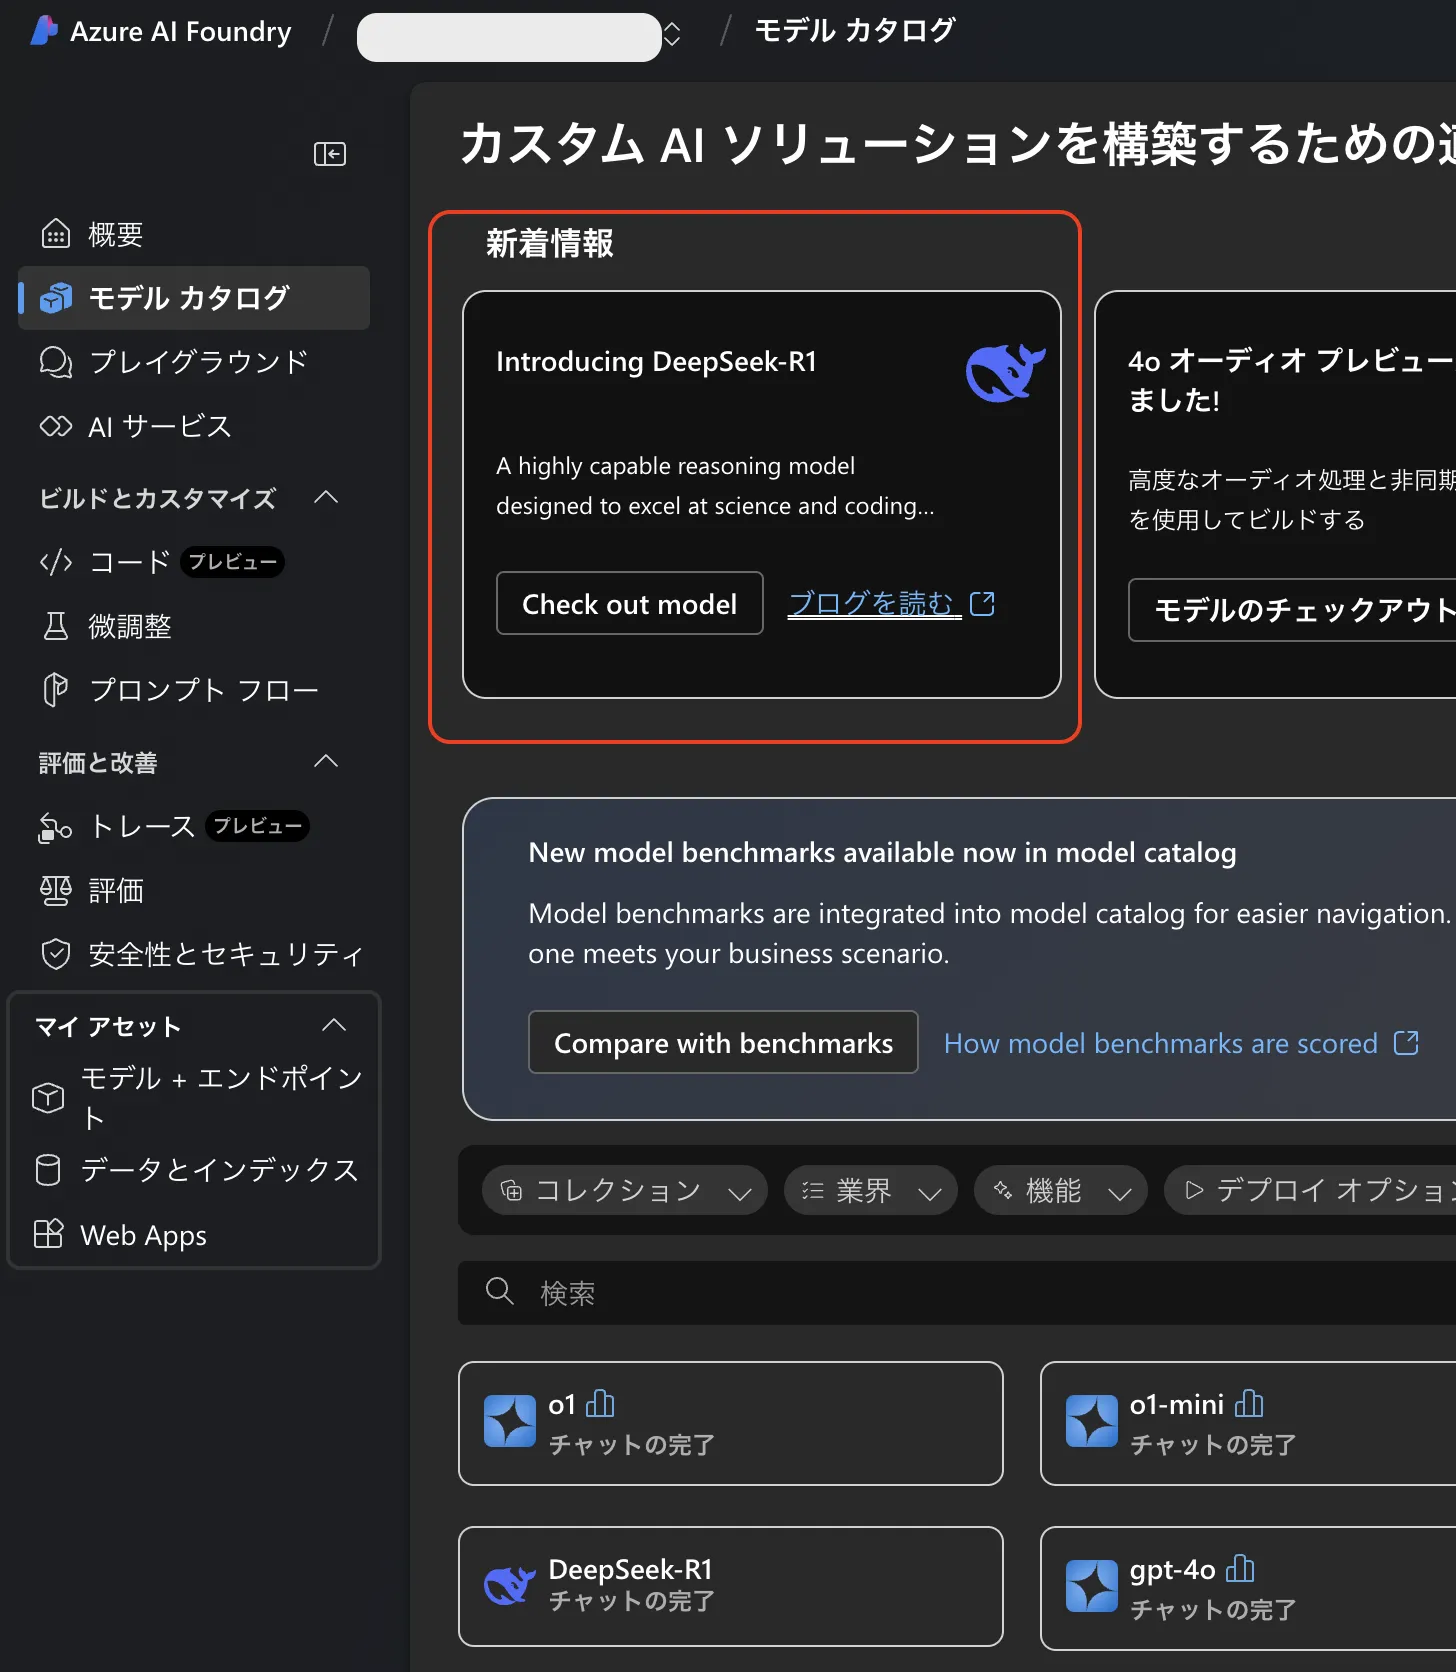Click the benchmark chart icon next to o1
Screen dimensions: 1456x1672
pos(600,1404)
